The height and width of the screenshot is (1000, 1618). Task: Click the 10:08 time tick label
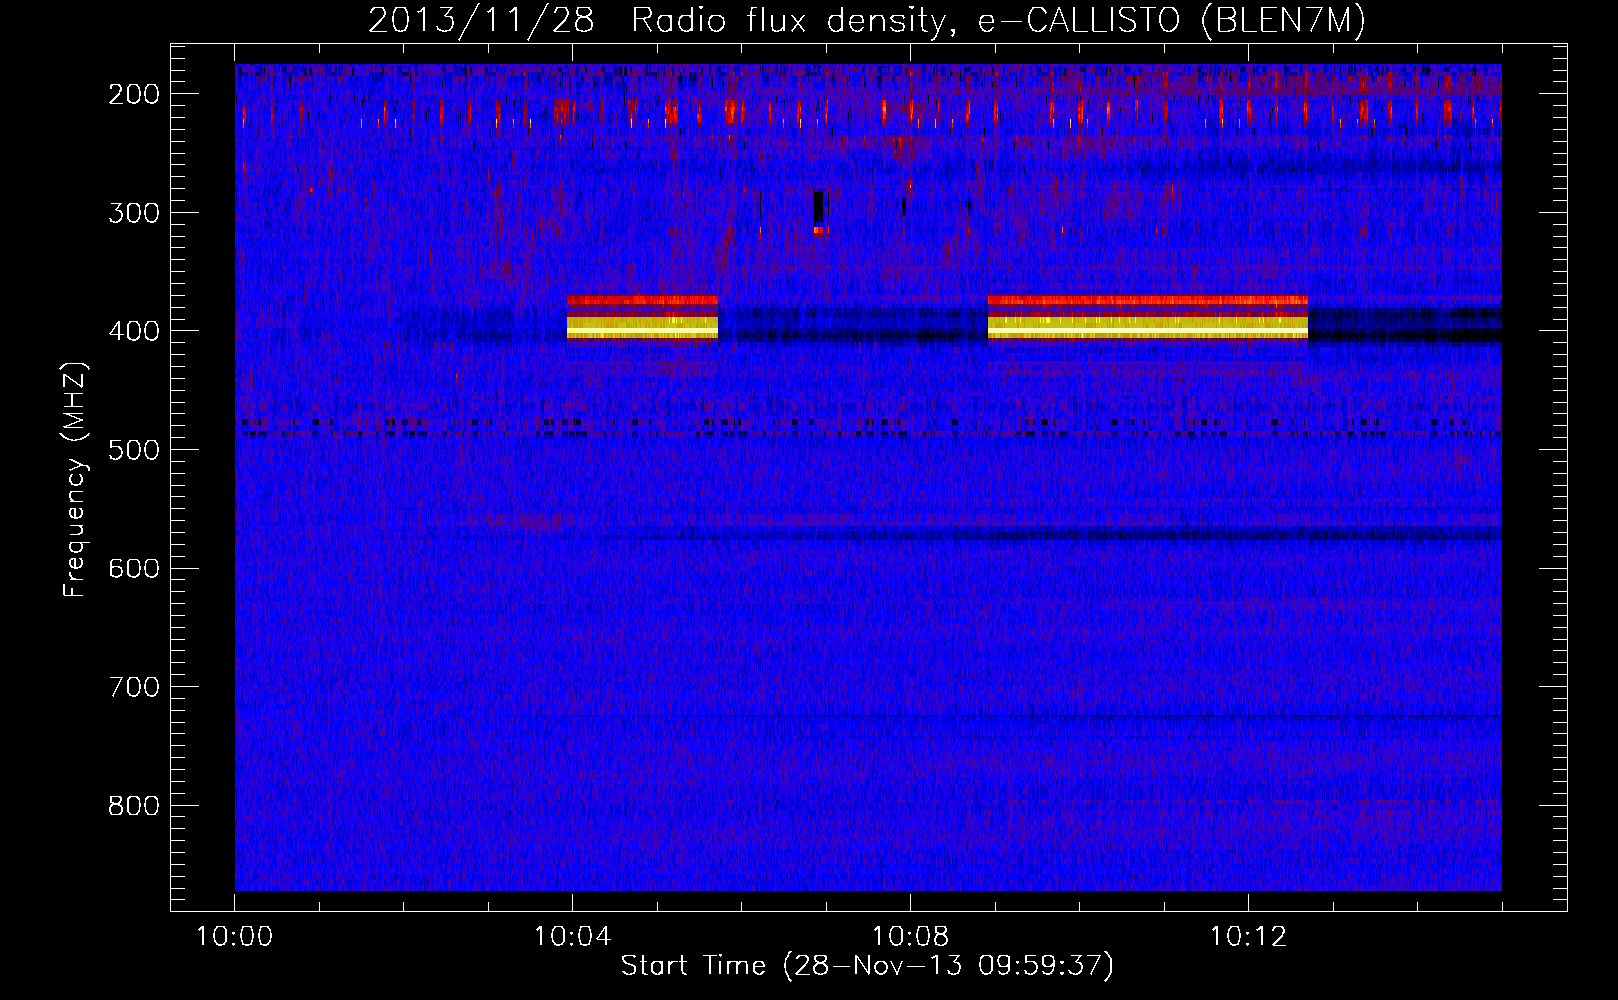tap(910, 937)
